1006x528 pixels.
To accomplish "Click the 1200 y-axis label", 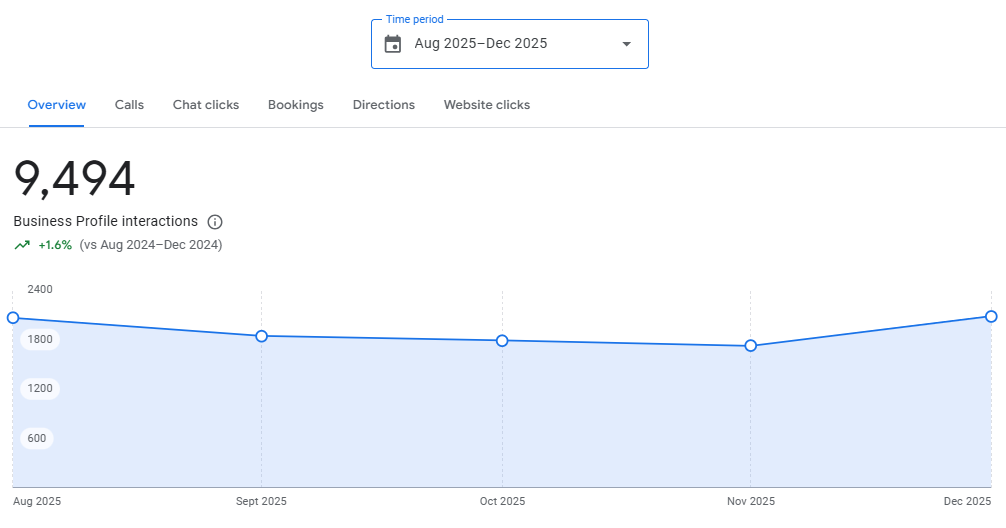I will click(40, 388).
